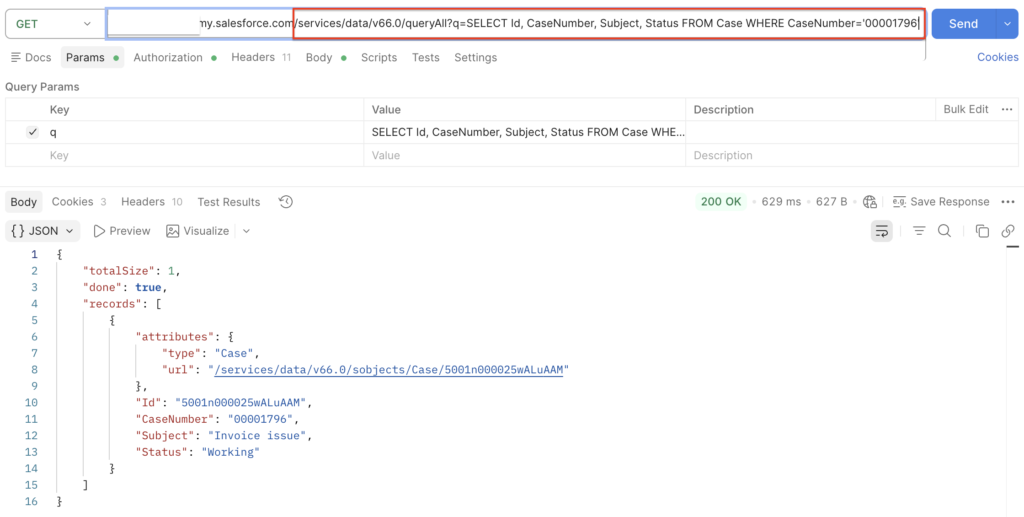Screen dimensions: 1024x517
Task: Open the Authorization tab
Action: coord(175,57)
